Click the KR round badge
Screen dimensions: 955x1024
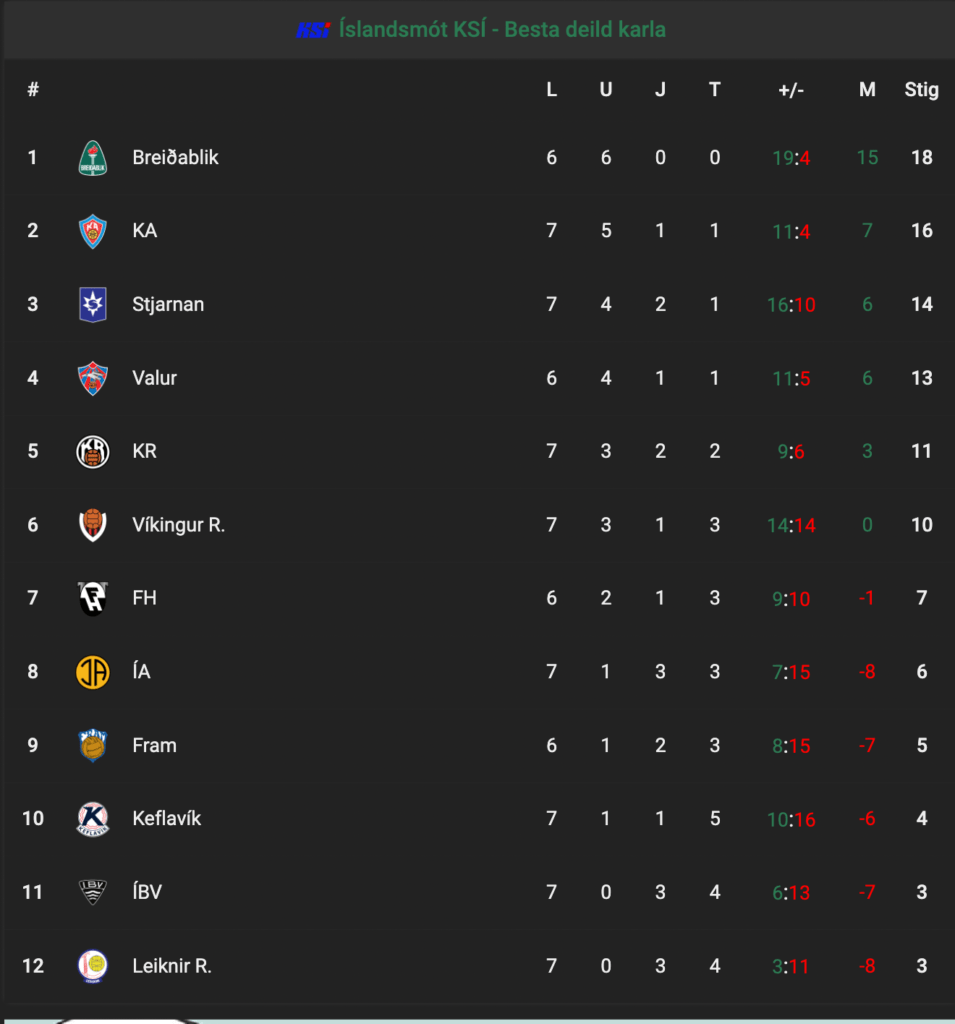click(93, 452)
